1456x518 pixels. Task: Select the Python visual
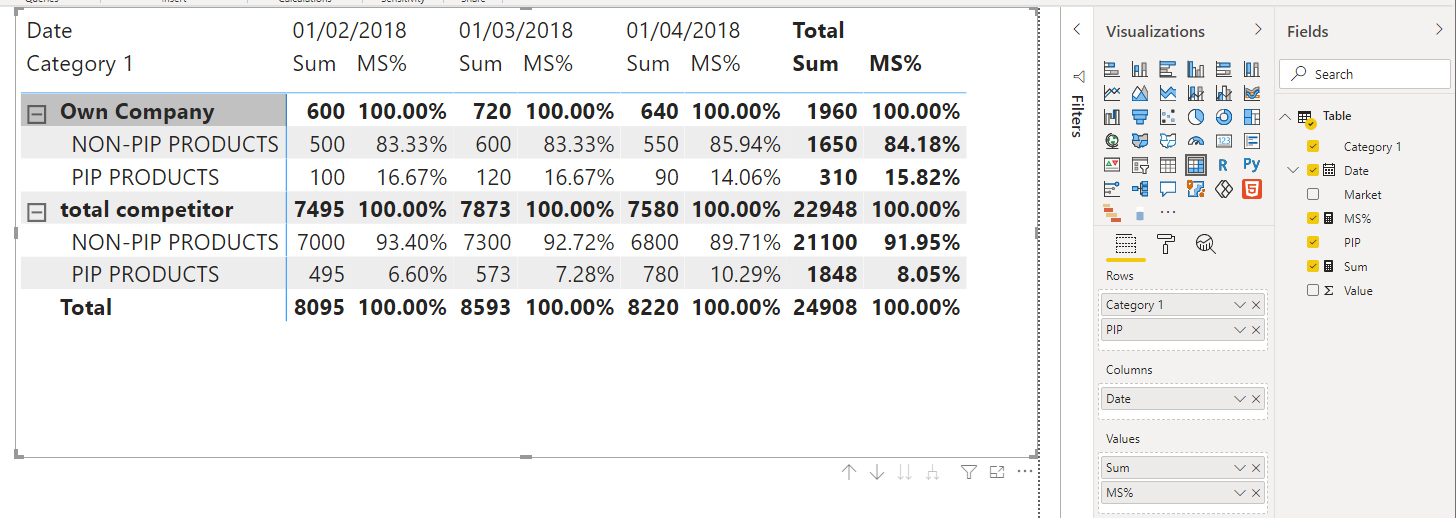click(1251, 165)
